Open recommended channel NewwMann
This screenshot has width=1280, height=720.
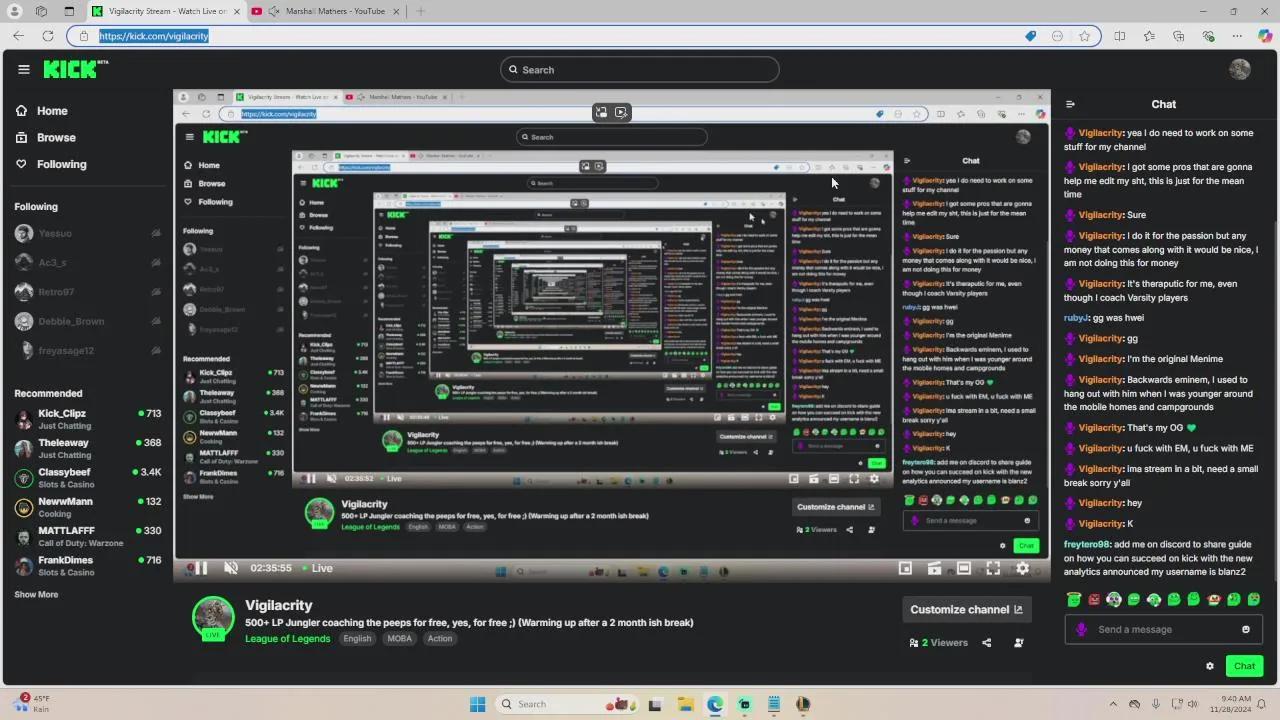[x=88, y=507]
